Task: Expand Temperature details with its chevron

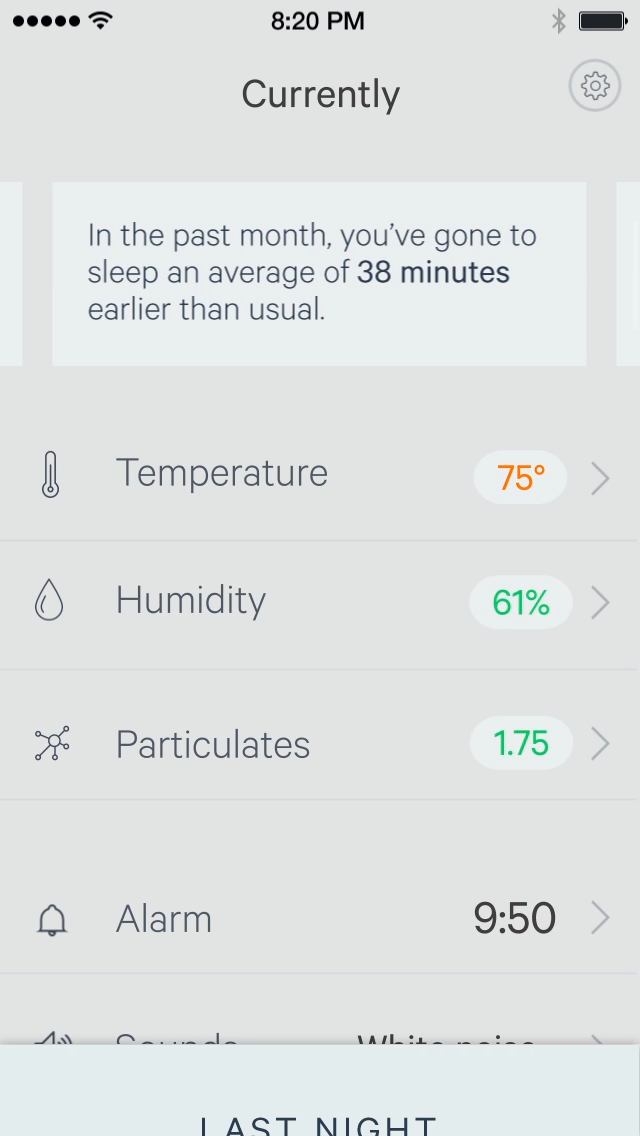Action: (x=600, y=479)
